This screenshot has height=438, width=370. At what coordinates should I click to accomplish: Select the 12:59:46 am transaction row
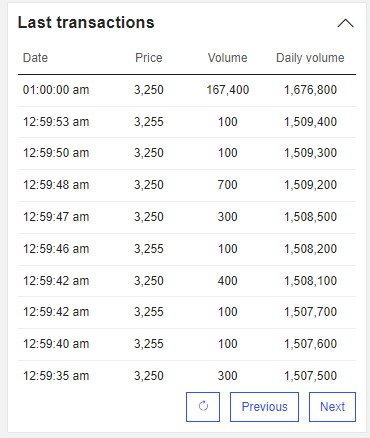[x=187, y=249]
